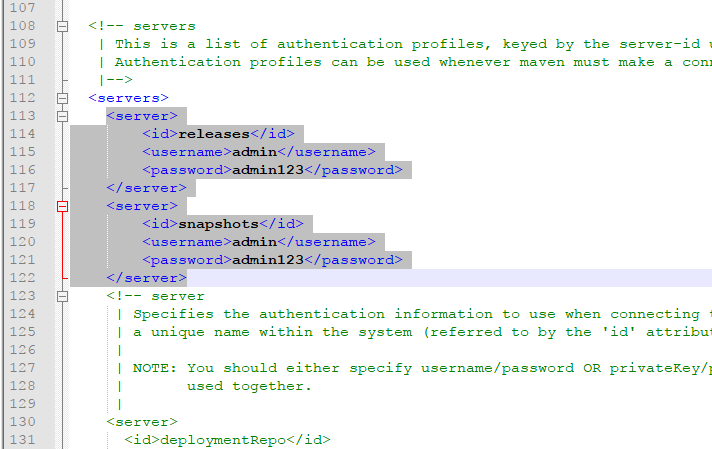Collapse the server comment fold at line 123
Viewport: 712px width, 449px height.
click(x=63, y=296)
